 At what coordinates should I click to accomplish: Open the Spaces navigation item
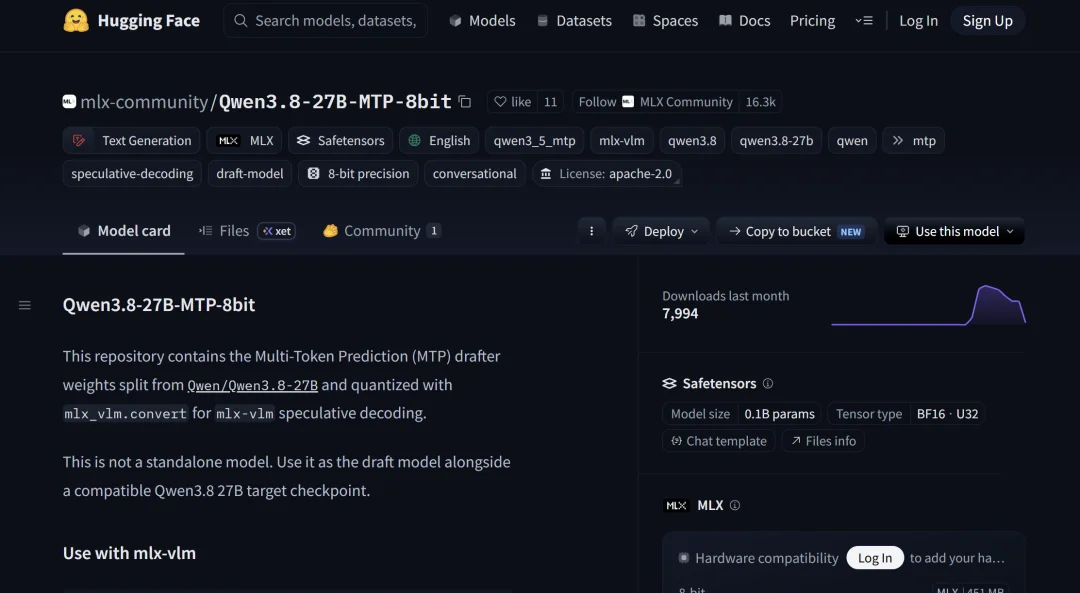click(665, 21)
